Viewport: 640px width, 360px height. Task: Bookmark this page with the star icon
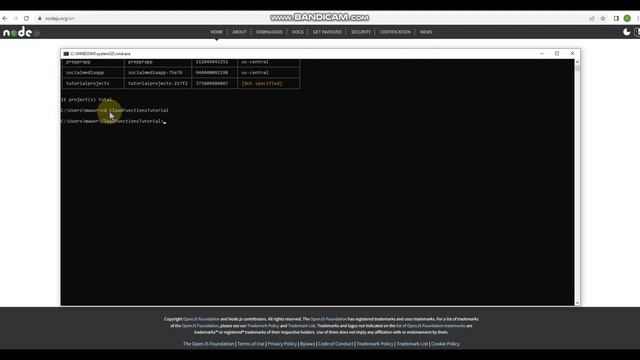coord(603,18)
